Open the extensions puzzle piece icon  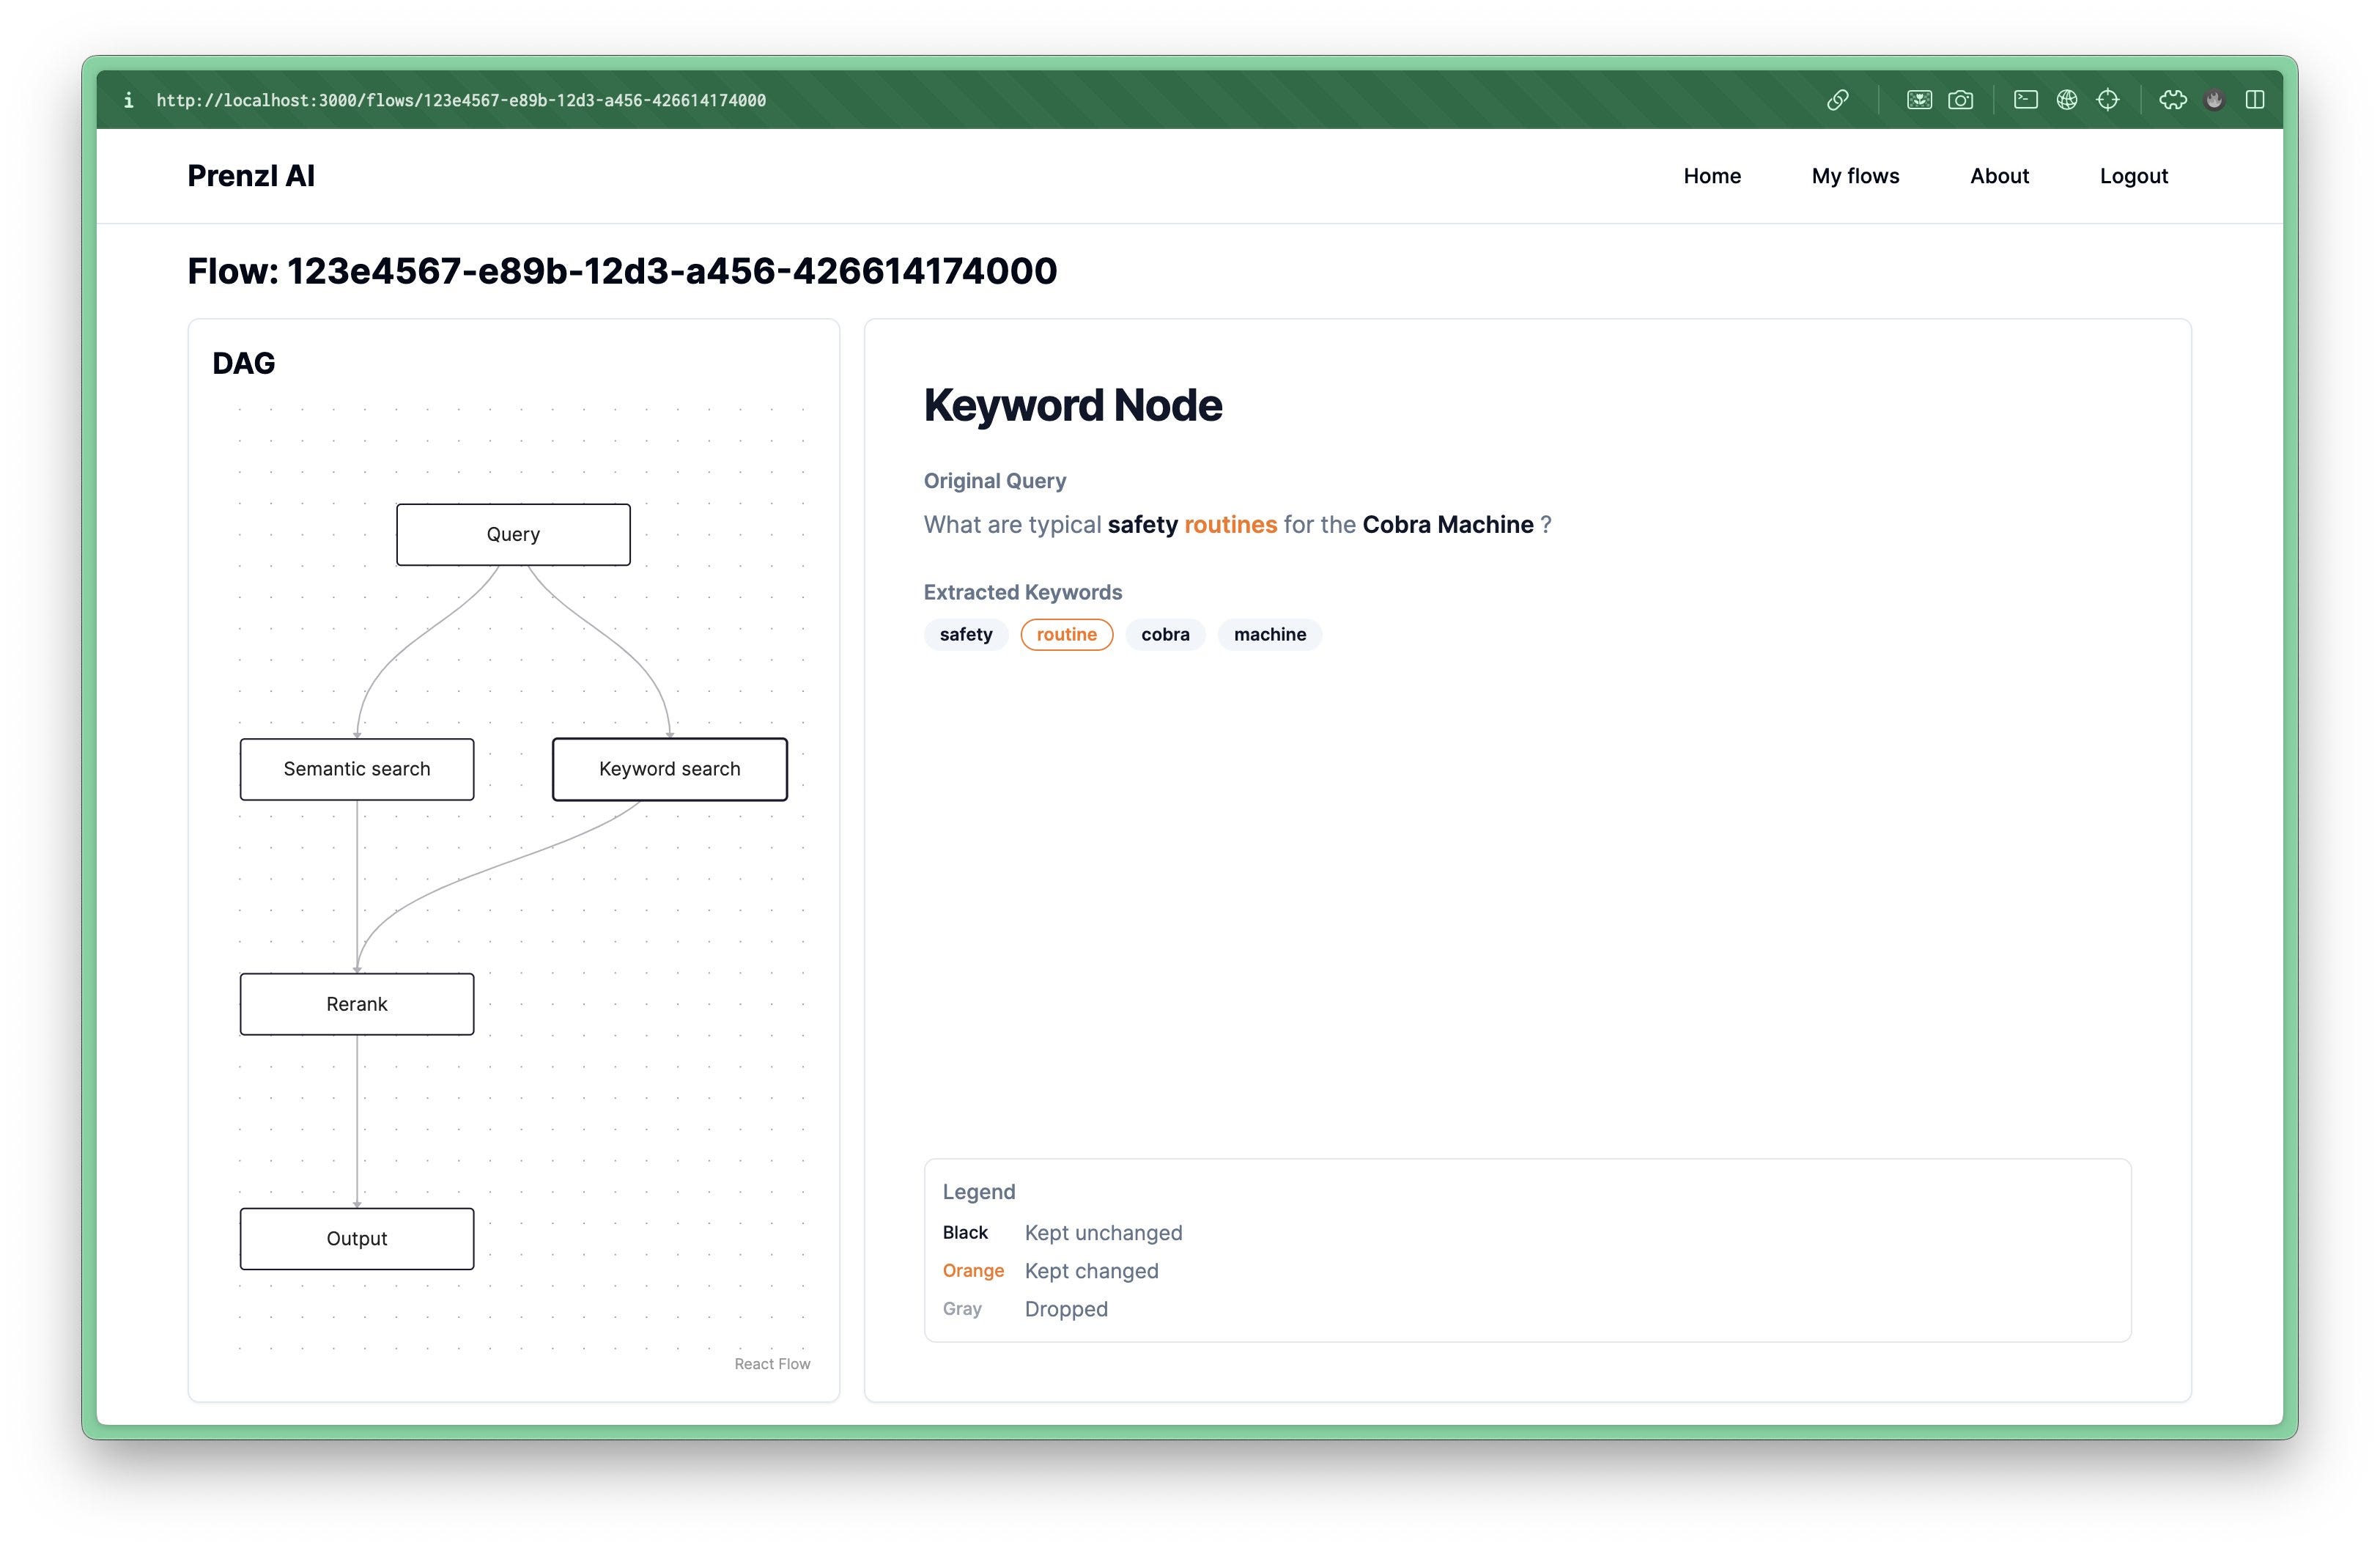2172,100
